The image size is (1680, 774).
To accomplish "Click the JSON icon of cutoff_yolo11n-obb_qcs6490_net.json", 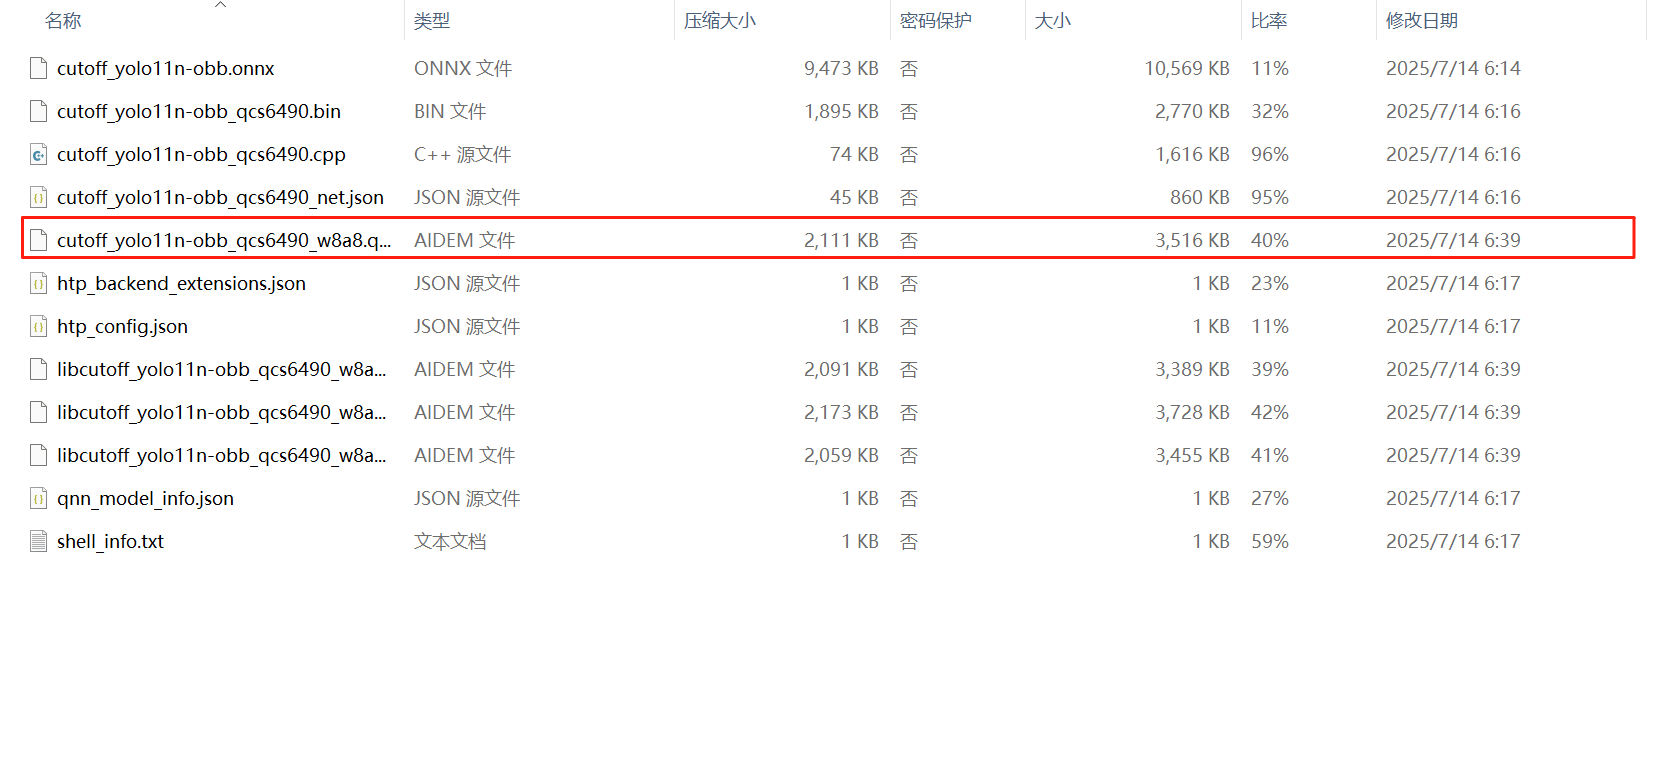I will pos(38,197).
